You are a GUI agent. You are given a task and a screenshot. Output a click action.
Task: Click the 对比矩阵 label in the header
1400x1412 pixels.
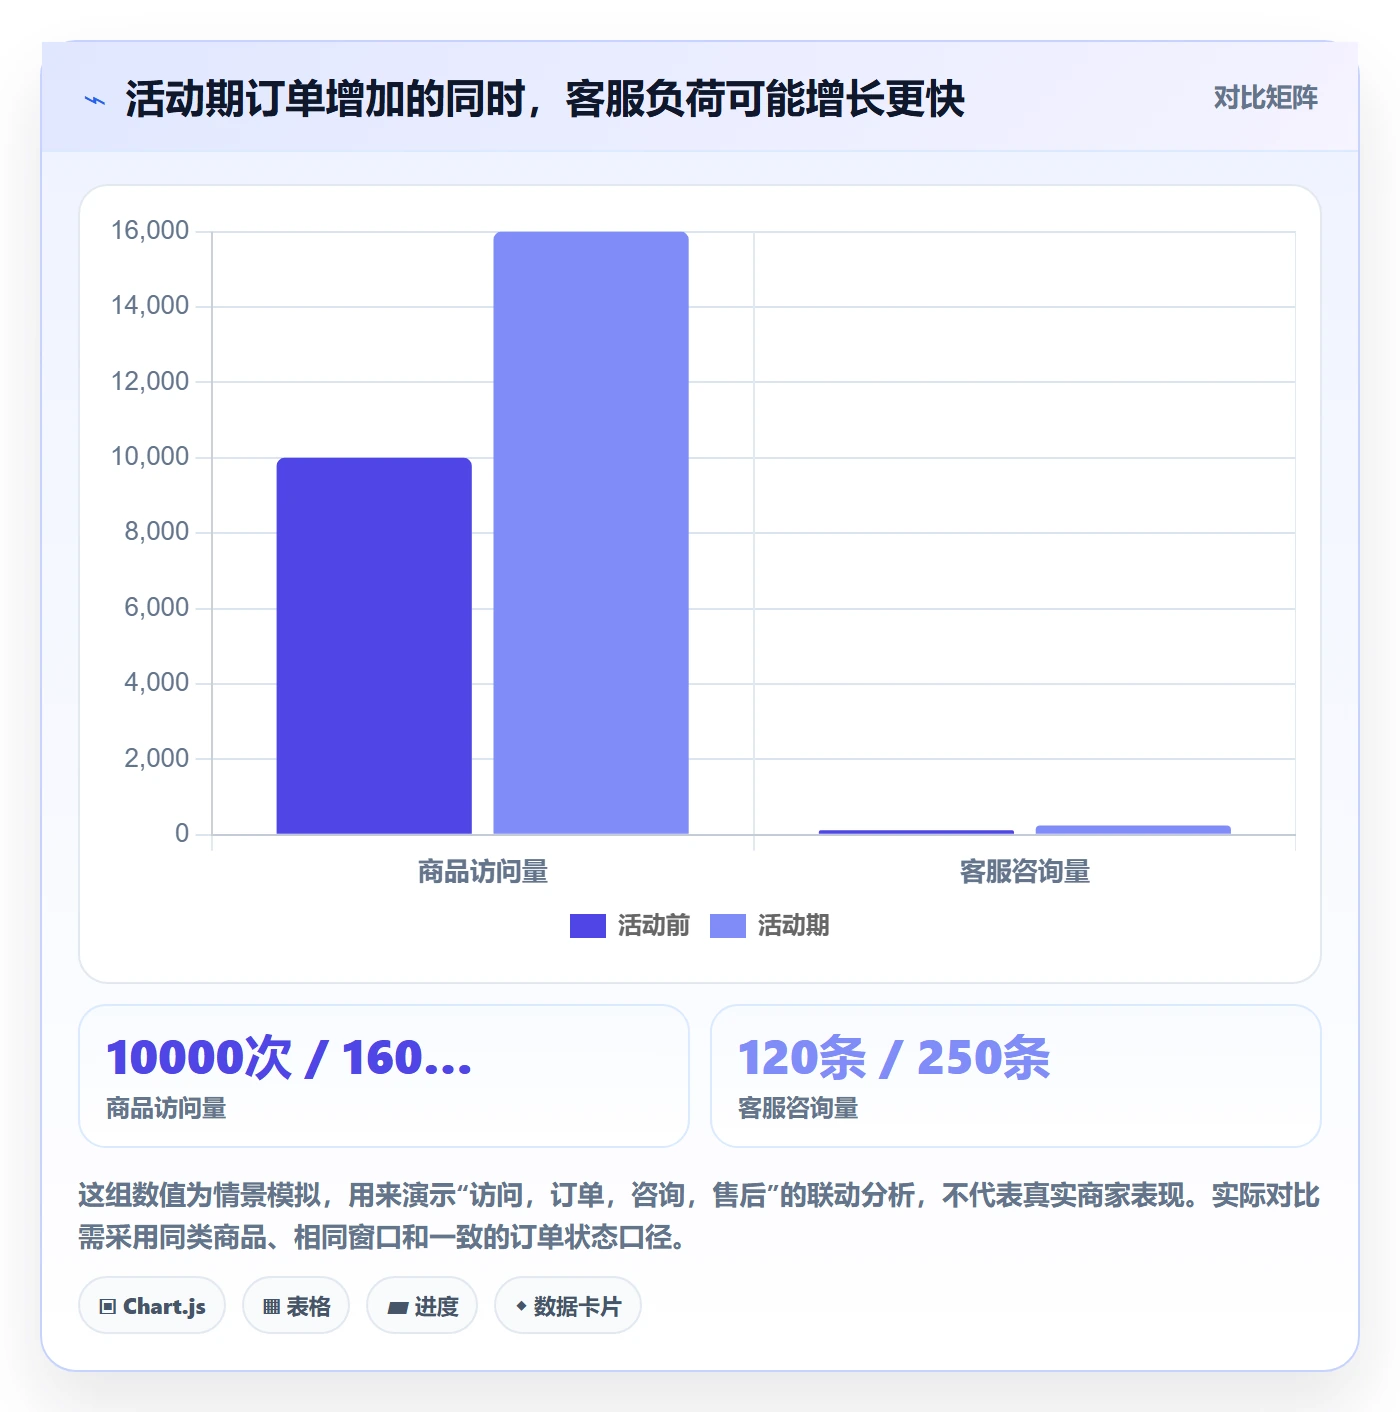pyautogui.click(x=1265, y=98)
